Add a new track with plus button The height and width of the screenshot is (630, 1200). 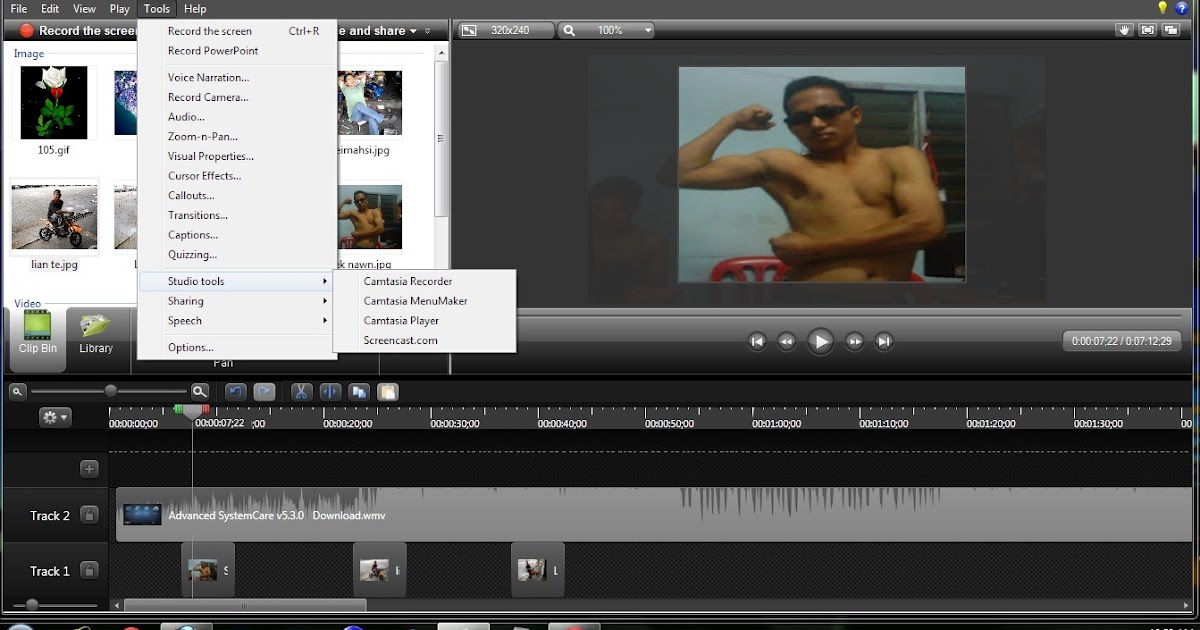pyautogui.click(x=89, y=469)
